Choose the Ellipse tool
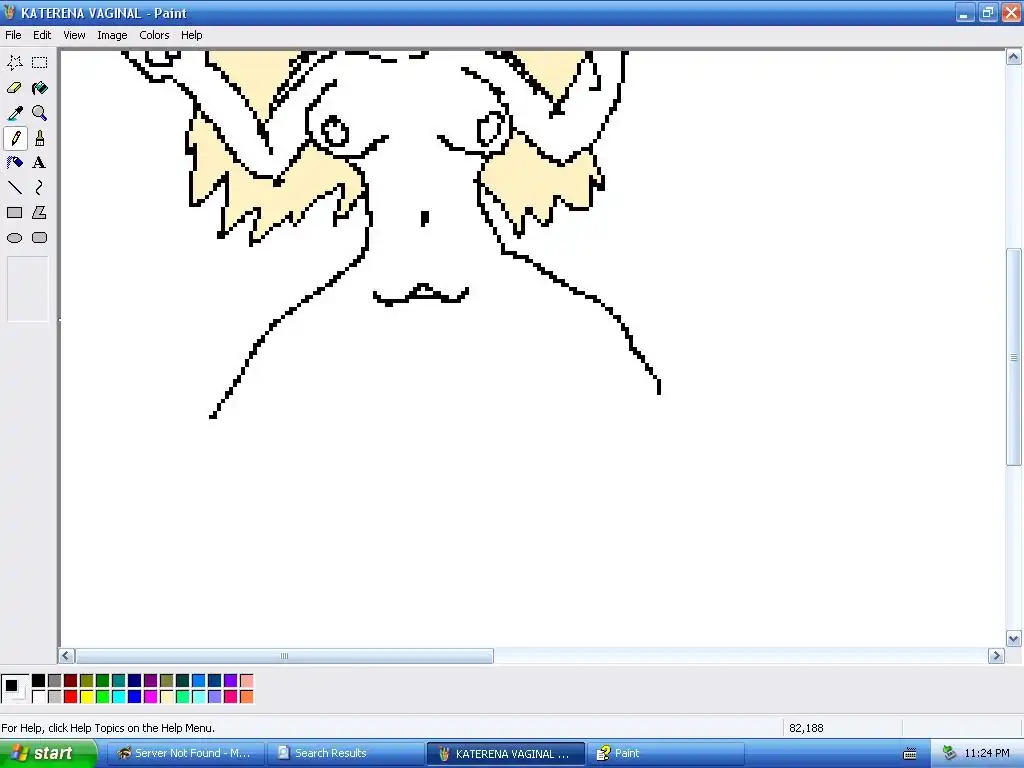1024x768 pixels. [15, 238]
